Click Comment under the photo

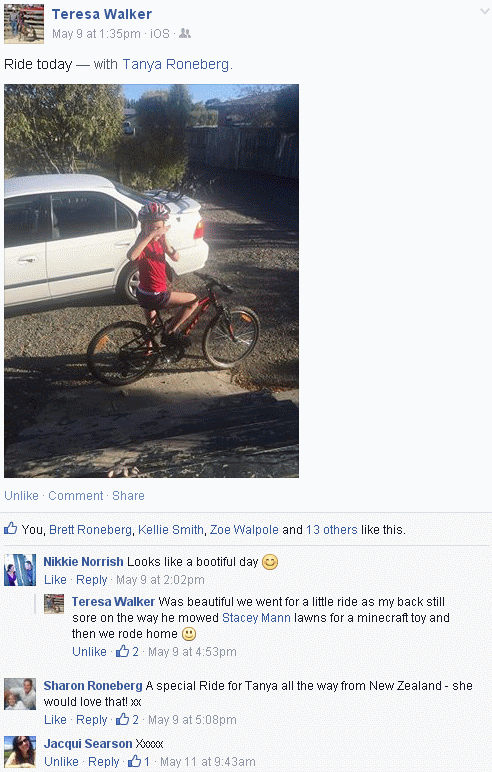[x=75, y=495]
